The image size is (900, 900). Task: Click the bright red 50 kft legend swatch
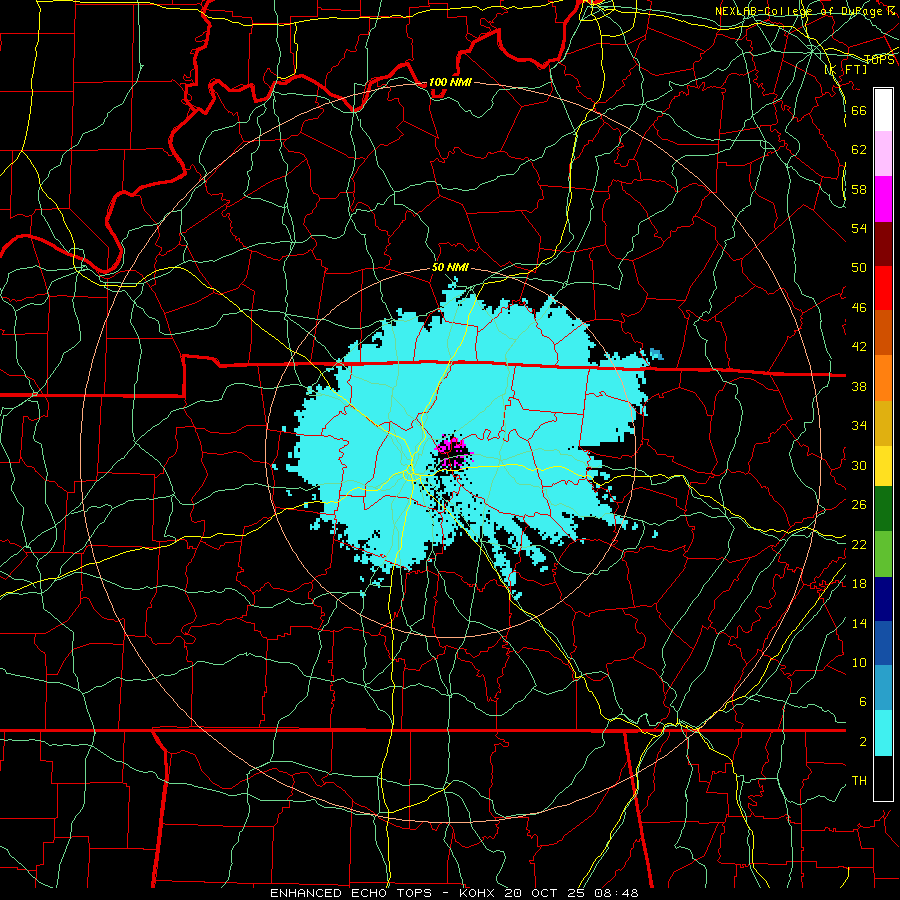tap(883, 288)
